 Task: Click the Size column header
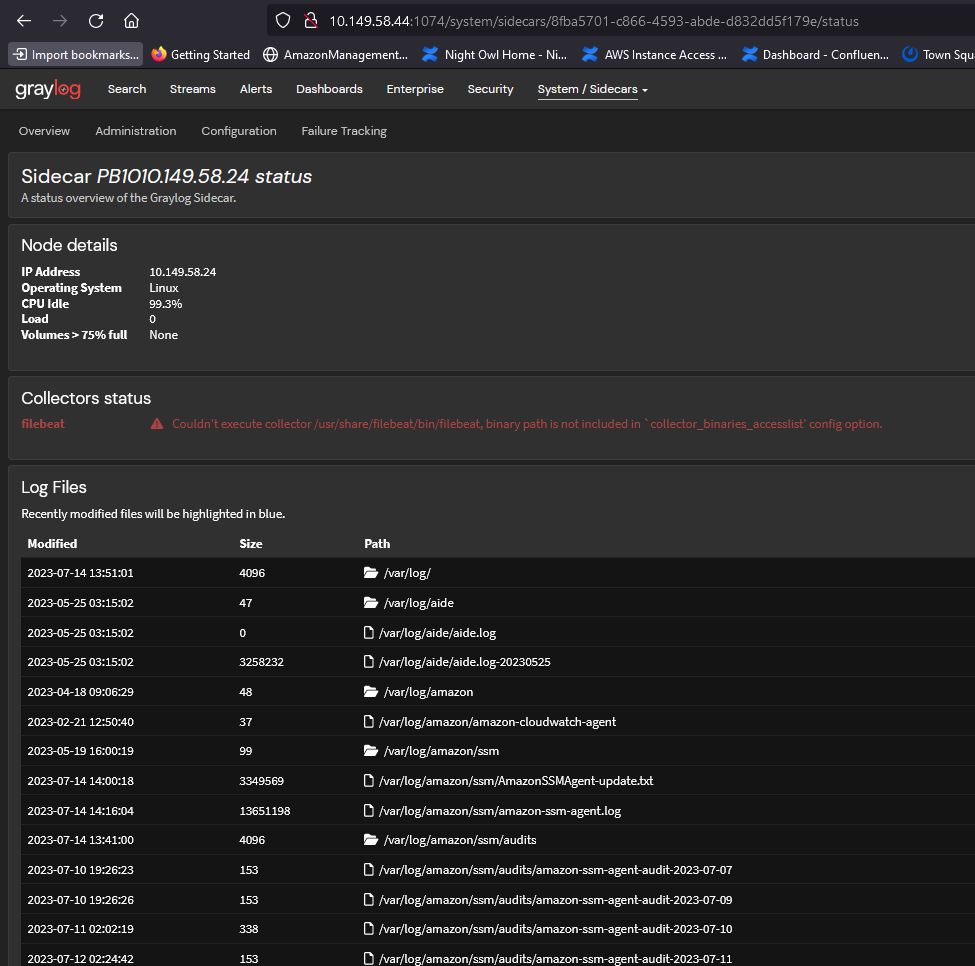click(x=251, y=544)
